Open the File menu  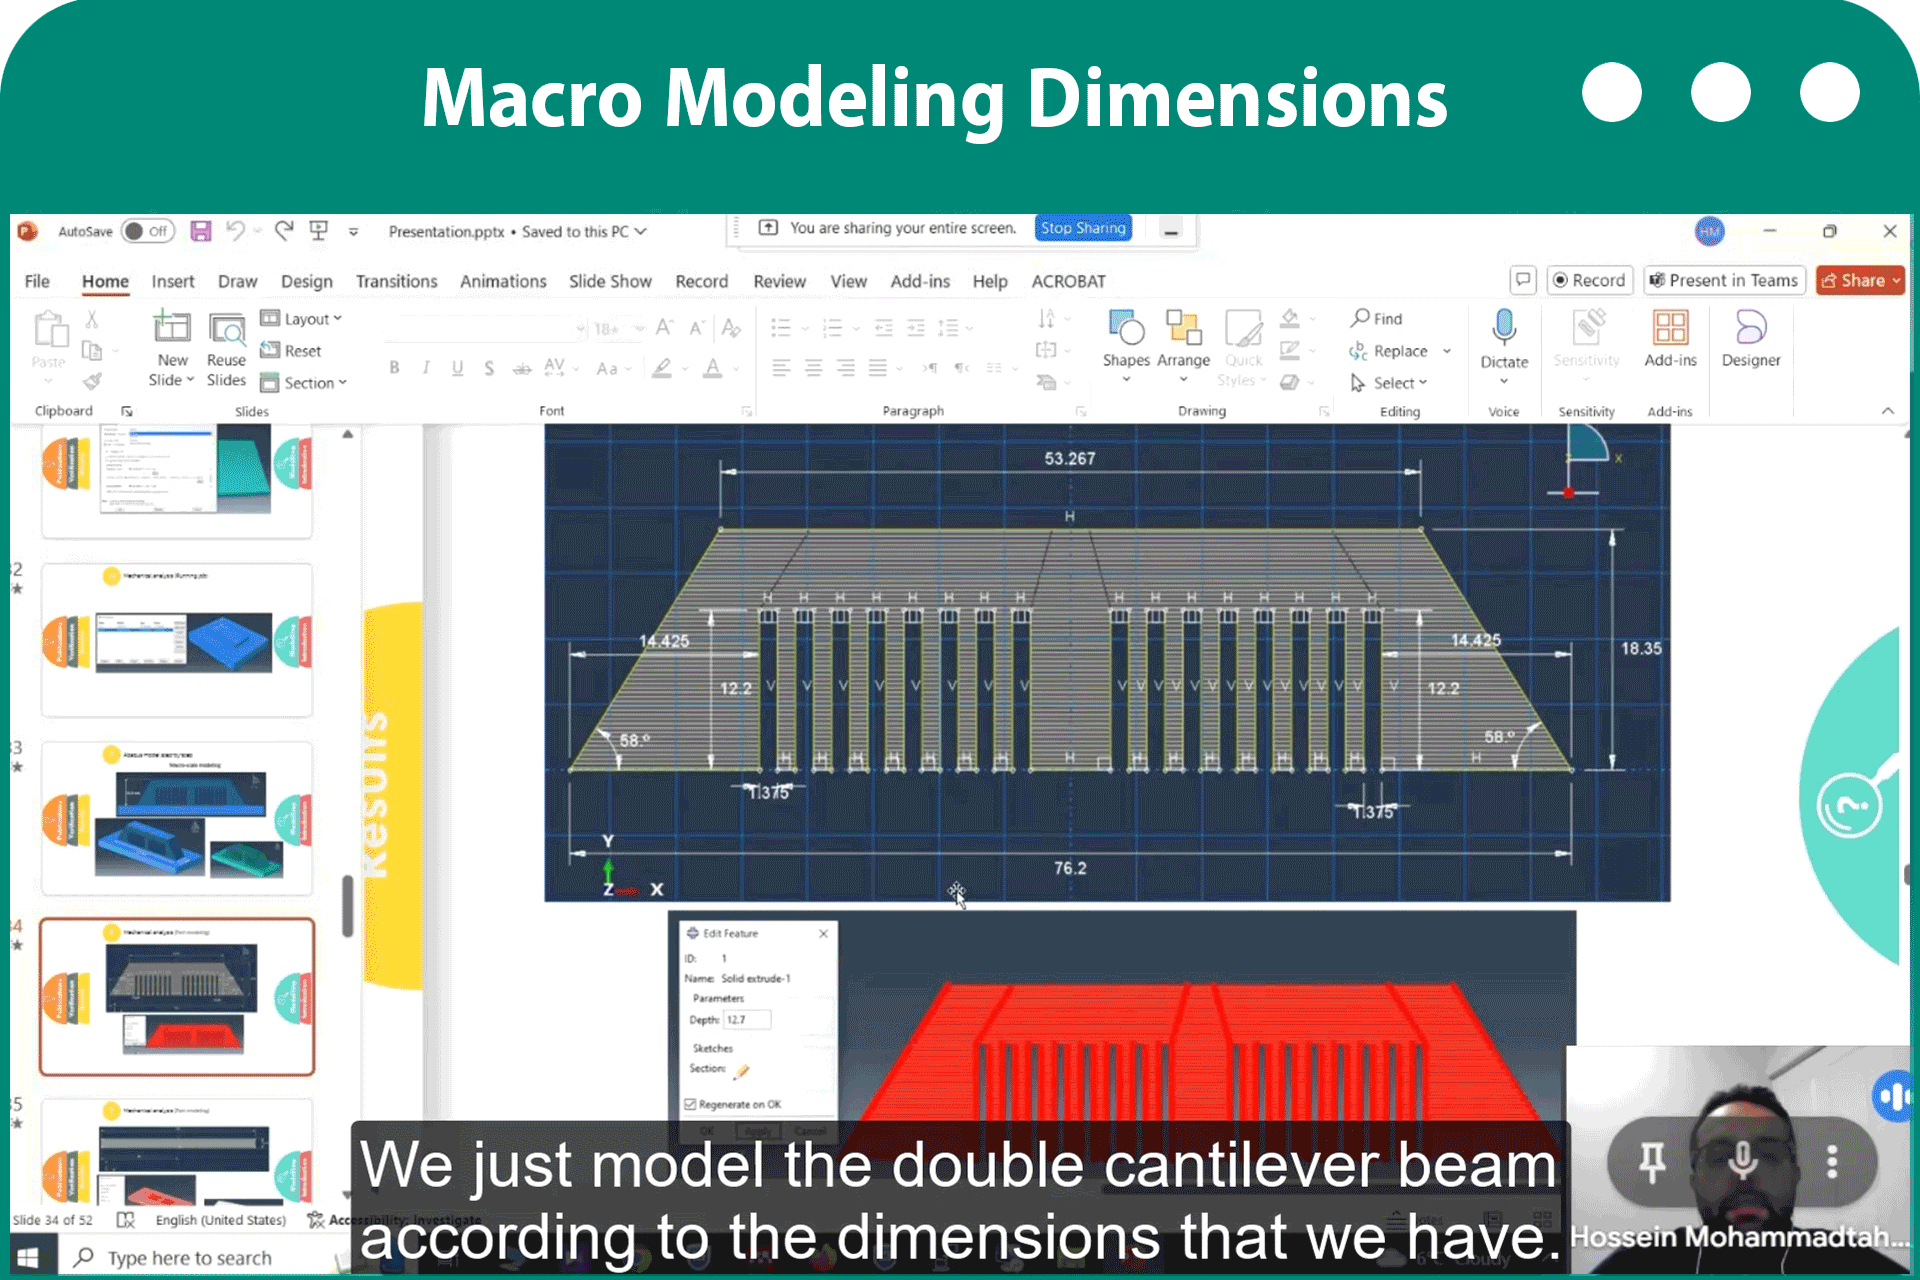(x=37, y=281)
